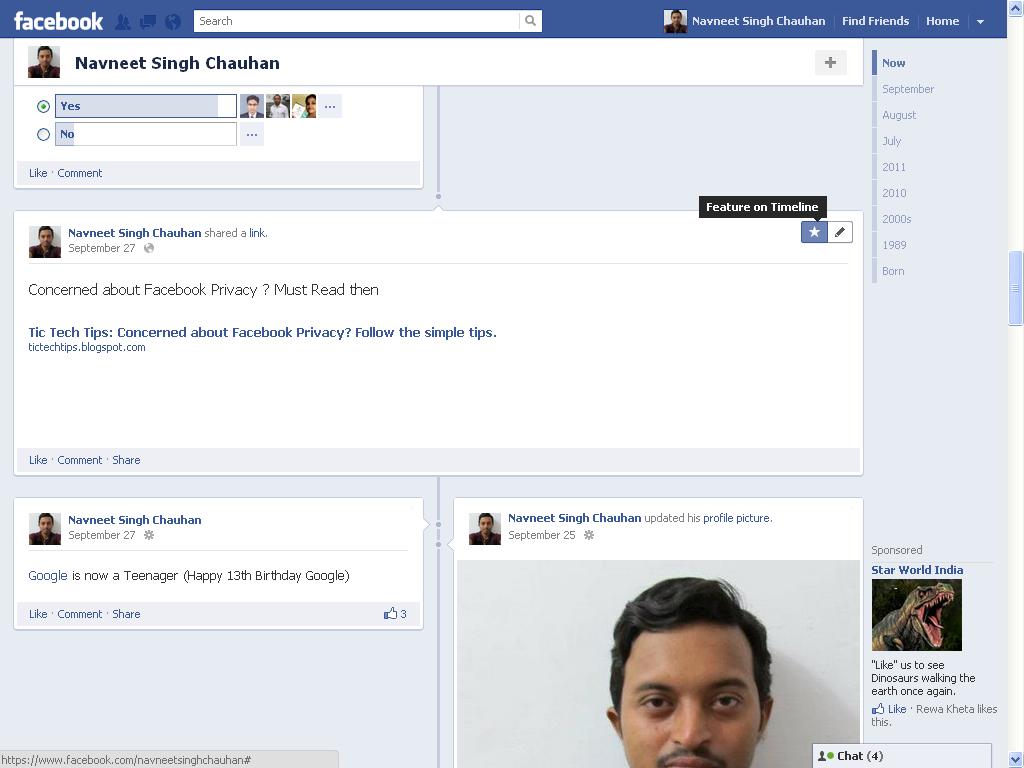Open the pencil edit icon on the link post
Viewport: 1024px width, 768px height.
point(839,231)
